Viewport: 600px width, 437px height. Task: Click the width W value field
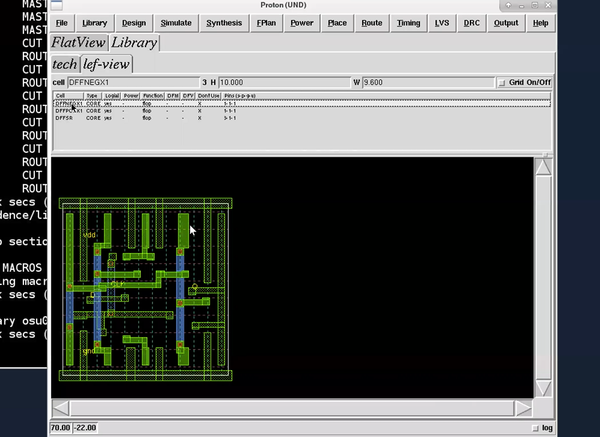point(428,83)
